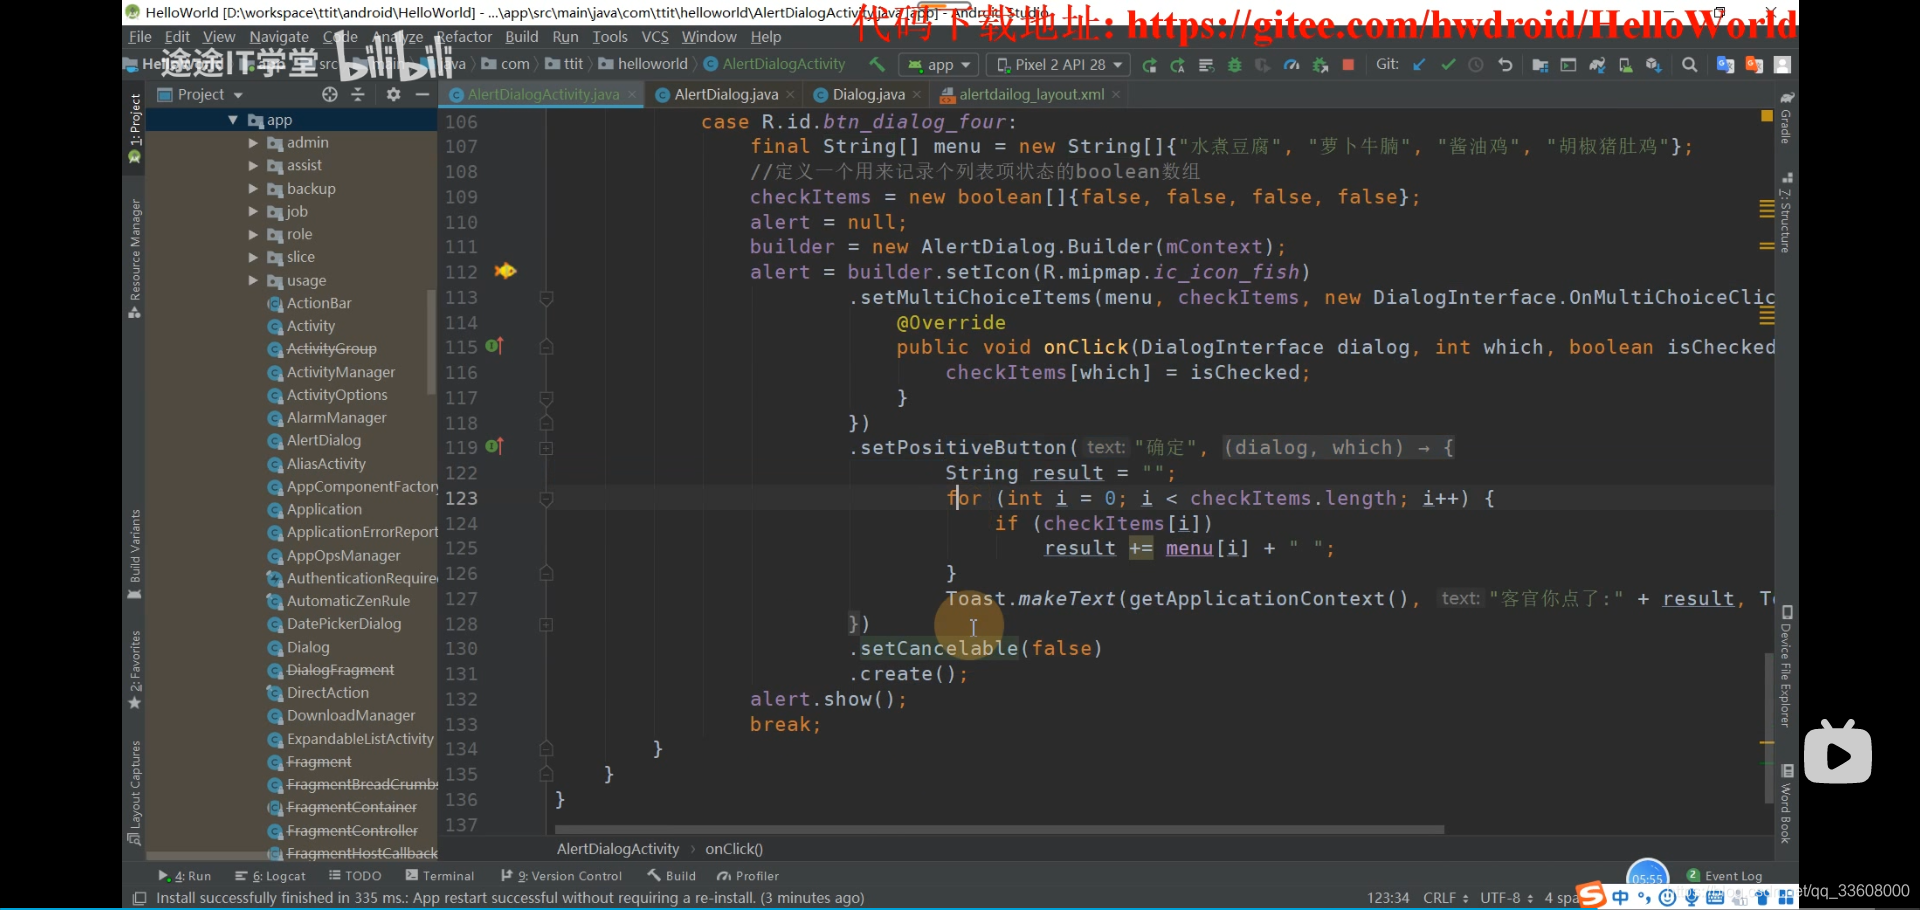Open the SDK Manager cube icon

(x=1654, y=65)
